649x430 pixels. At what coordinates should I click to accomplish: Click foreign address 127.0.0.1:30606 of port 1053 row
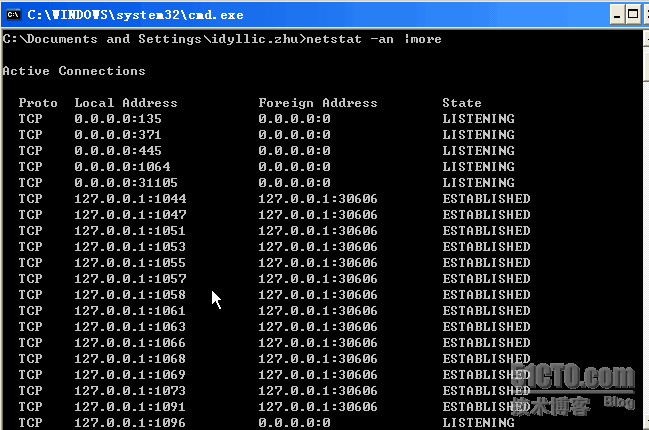[318, 247]
